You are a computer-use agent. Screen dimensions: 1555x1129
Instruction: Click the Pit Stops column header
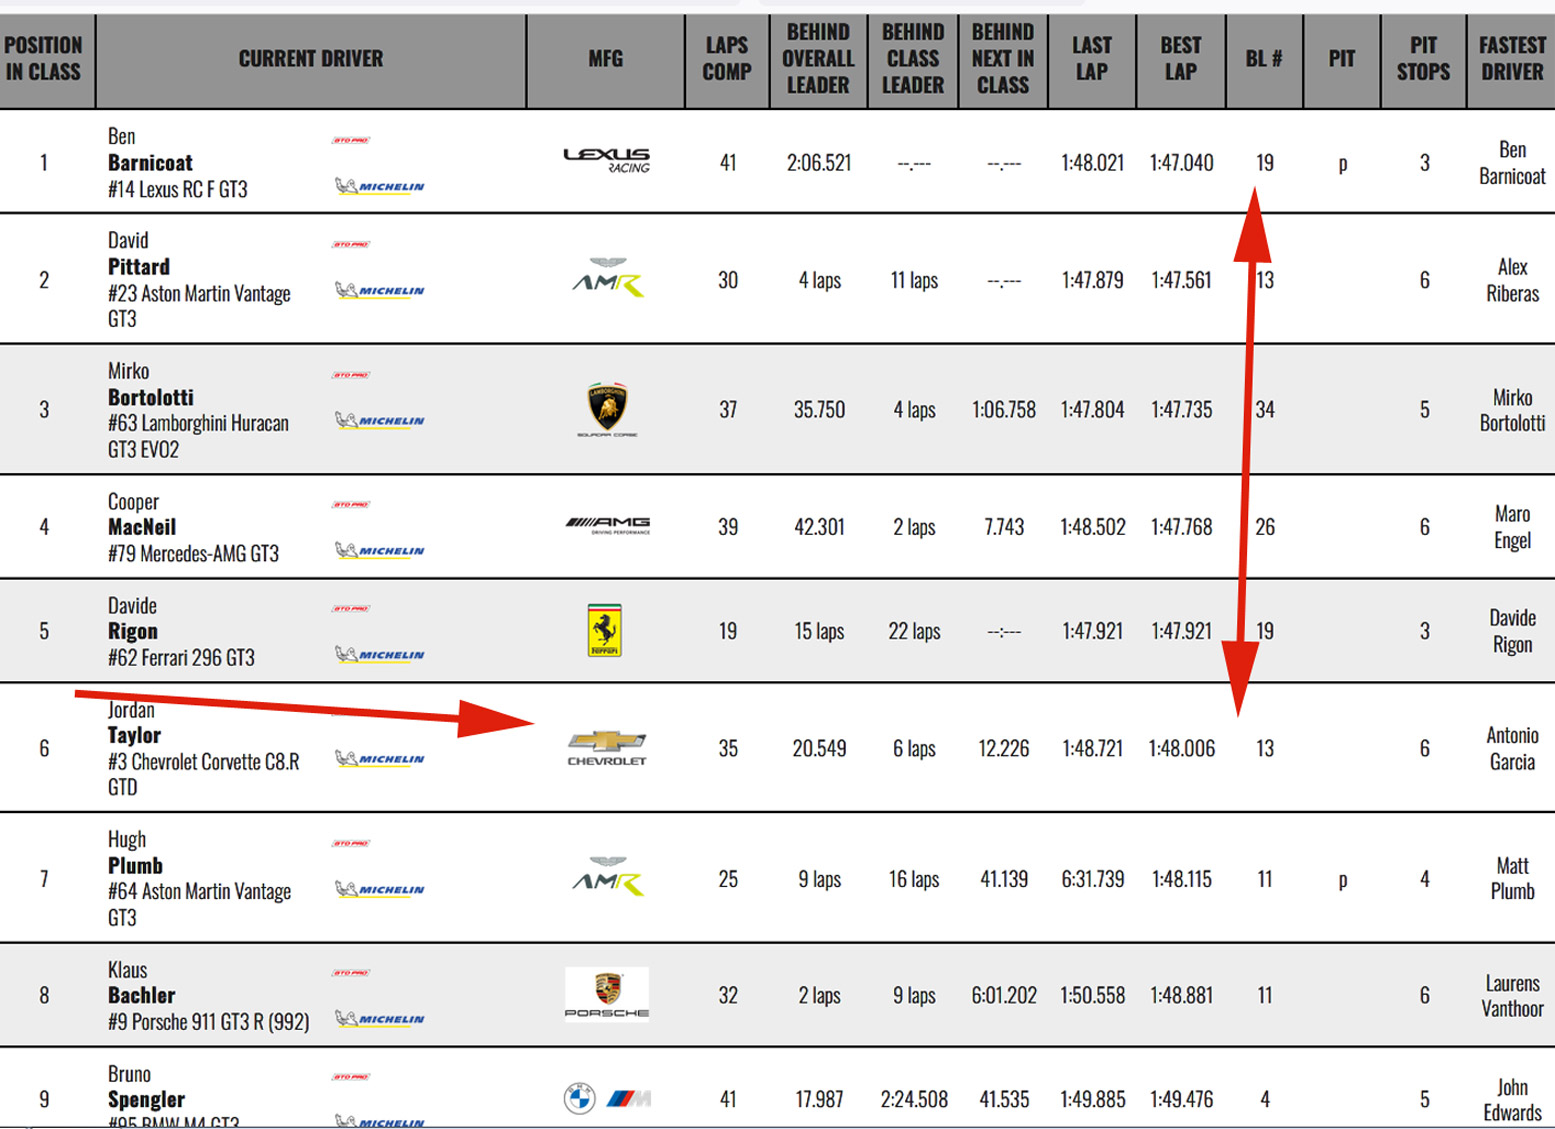point(1422,59)
